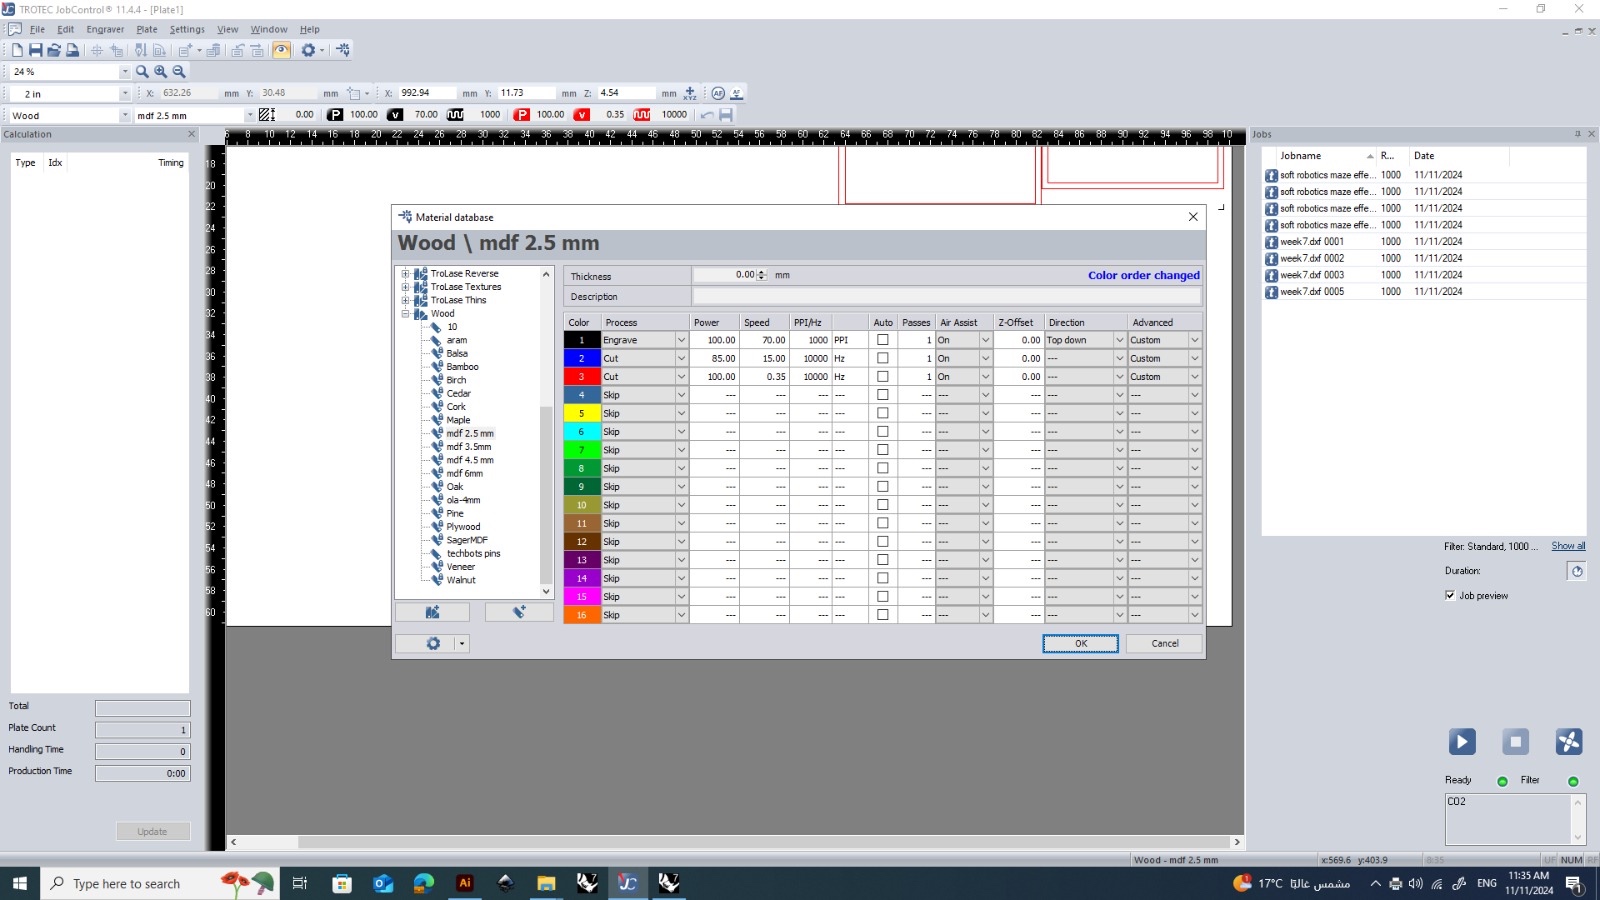This screenshot has width=1600, height=900.
Task: Open the mdf 2.5 mm material dropdown
Action: pyautogui.click(x=250, y=115)
